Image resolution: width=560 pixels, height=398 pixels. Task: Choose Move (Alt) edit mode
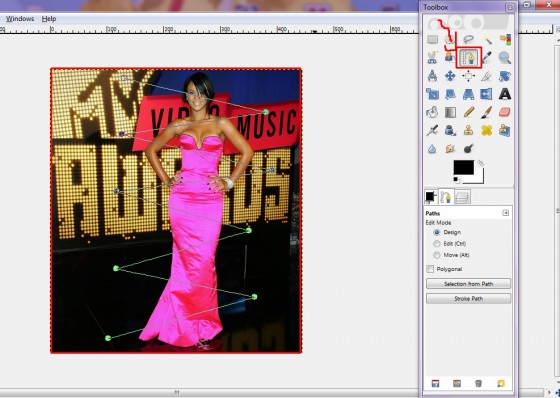pos(436,255)
